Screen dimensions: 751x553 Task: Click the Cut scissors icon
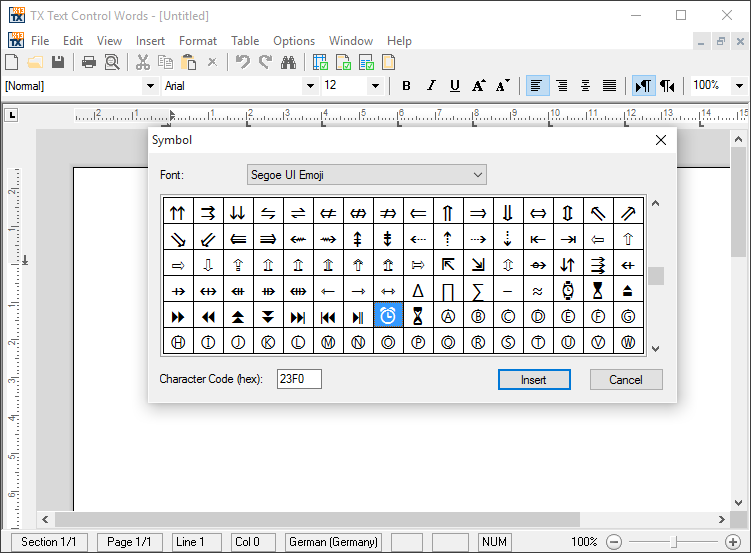(143, 62)
